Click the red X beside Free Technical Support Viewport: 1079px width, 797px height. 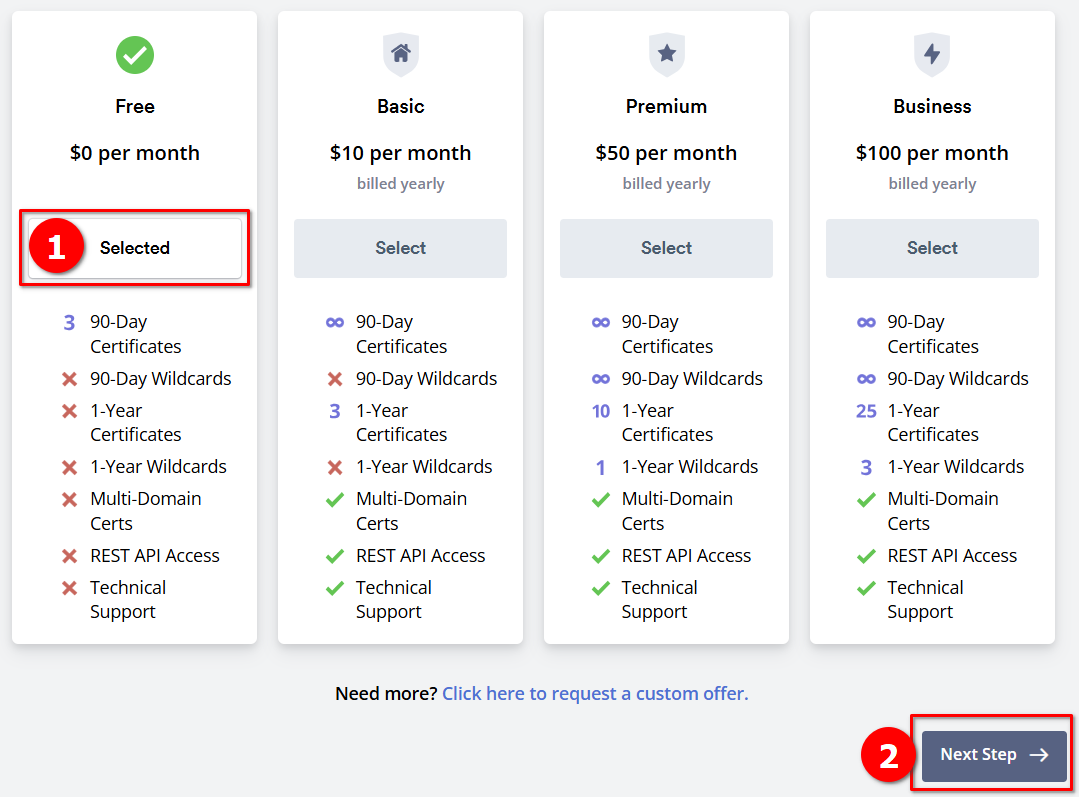point(70,588)
